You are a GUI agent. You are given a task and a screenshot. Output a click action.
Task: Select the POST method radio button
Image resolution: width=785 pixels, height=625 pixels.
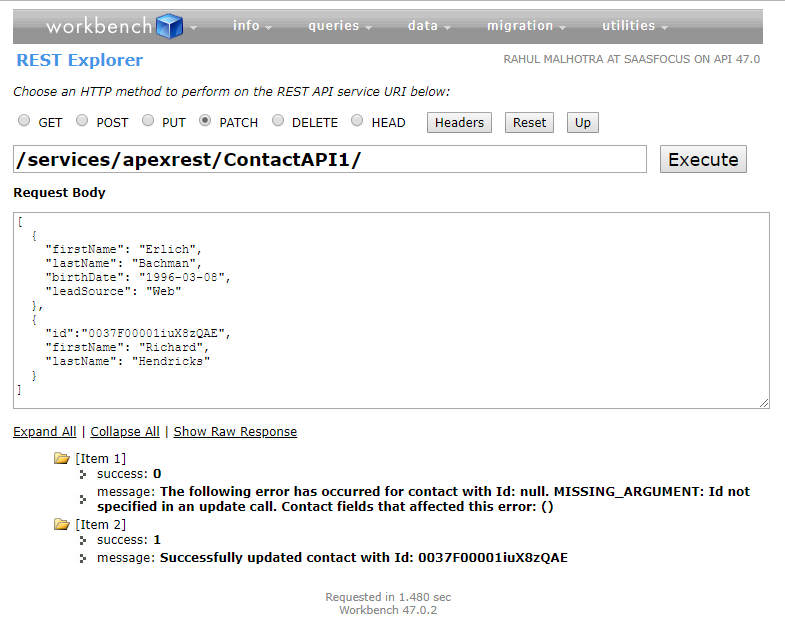click(x=82, y=120)
